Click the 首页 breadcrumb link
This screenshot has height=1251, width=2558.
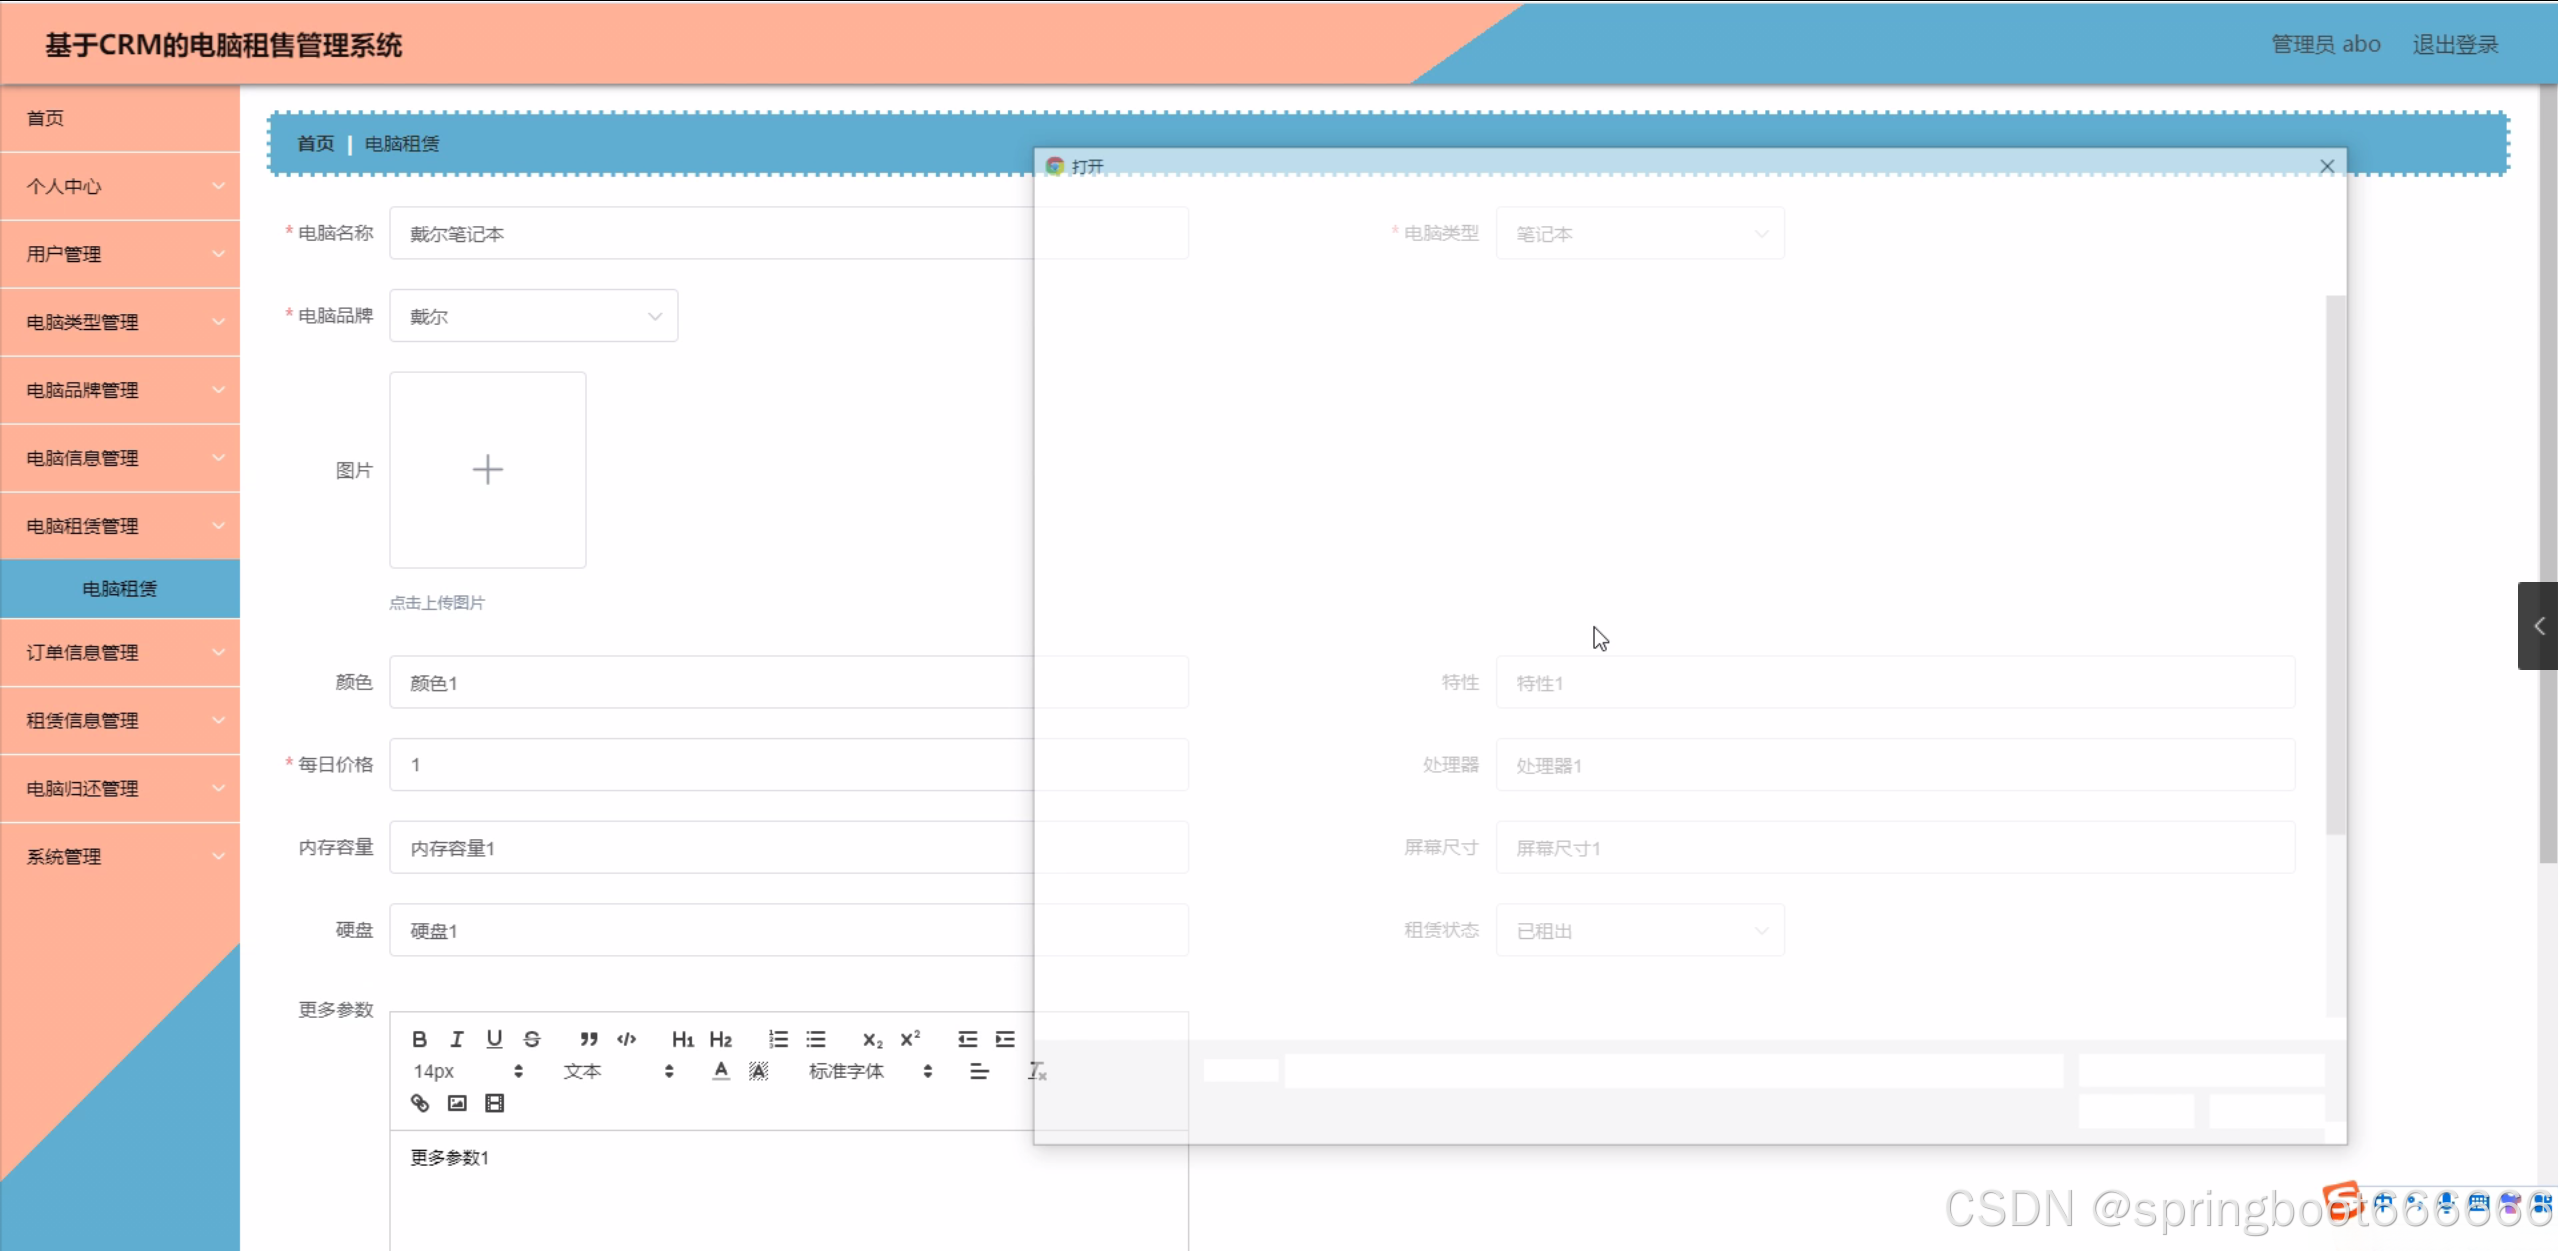click(x=315, y=143)
